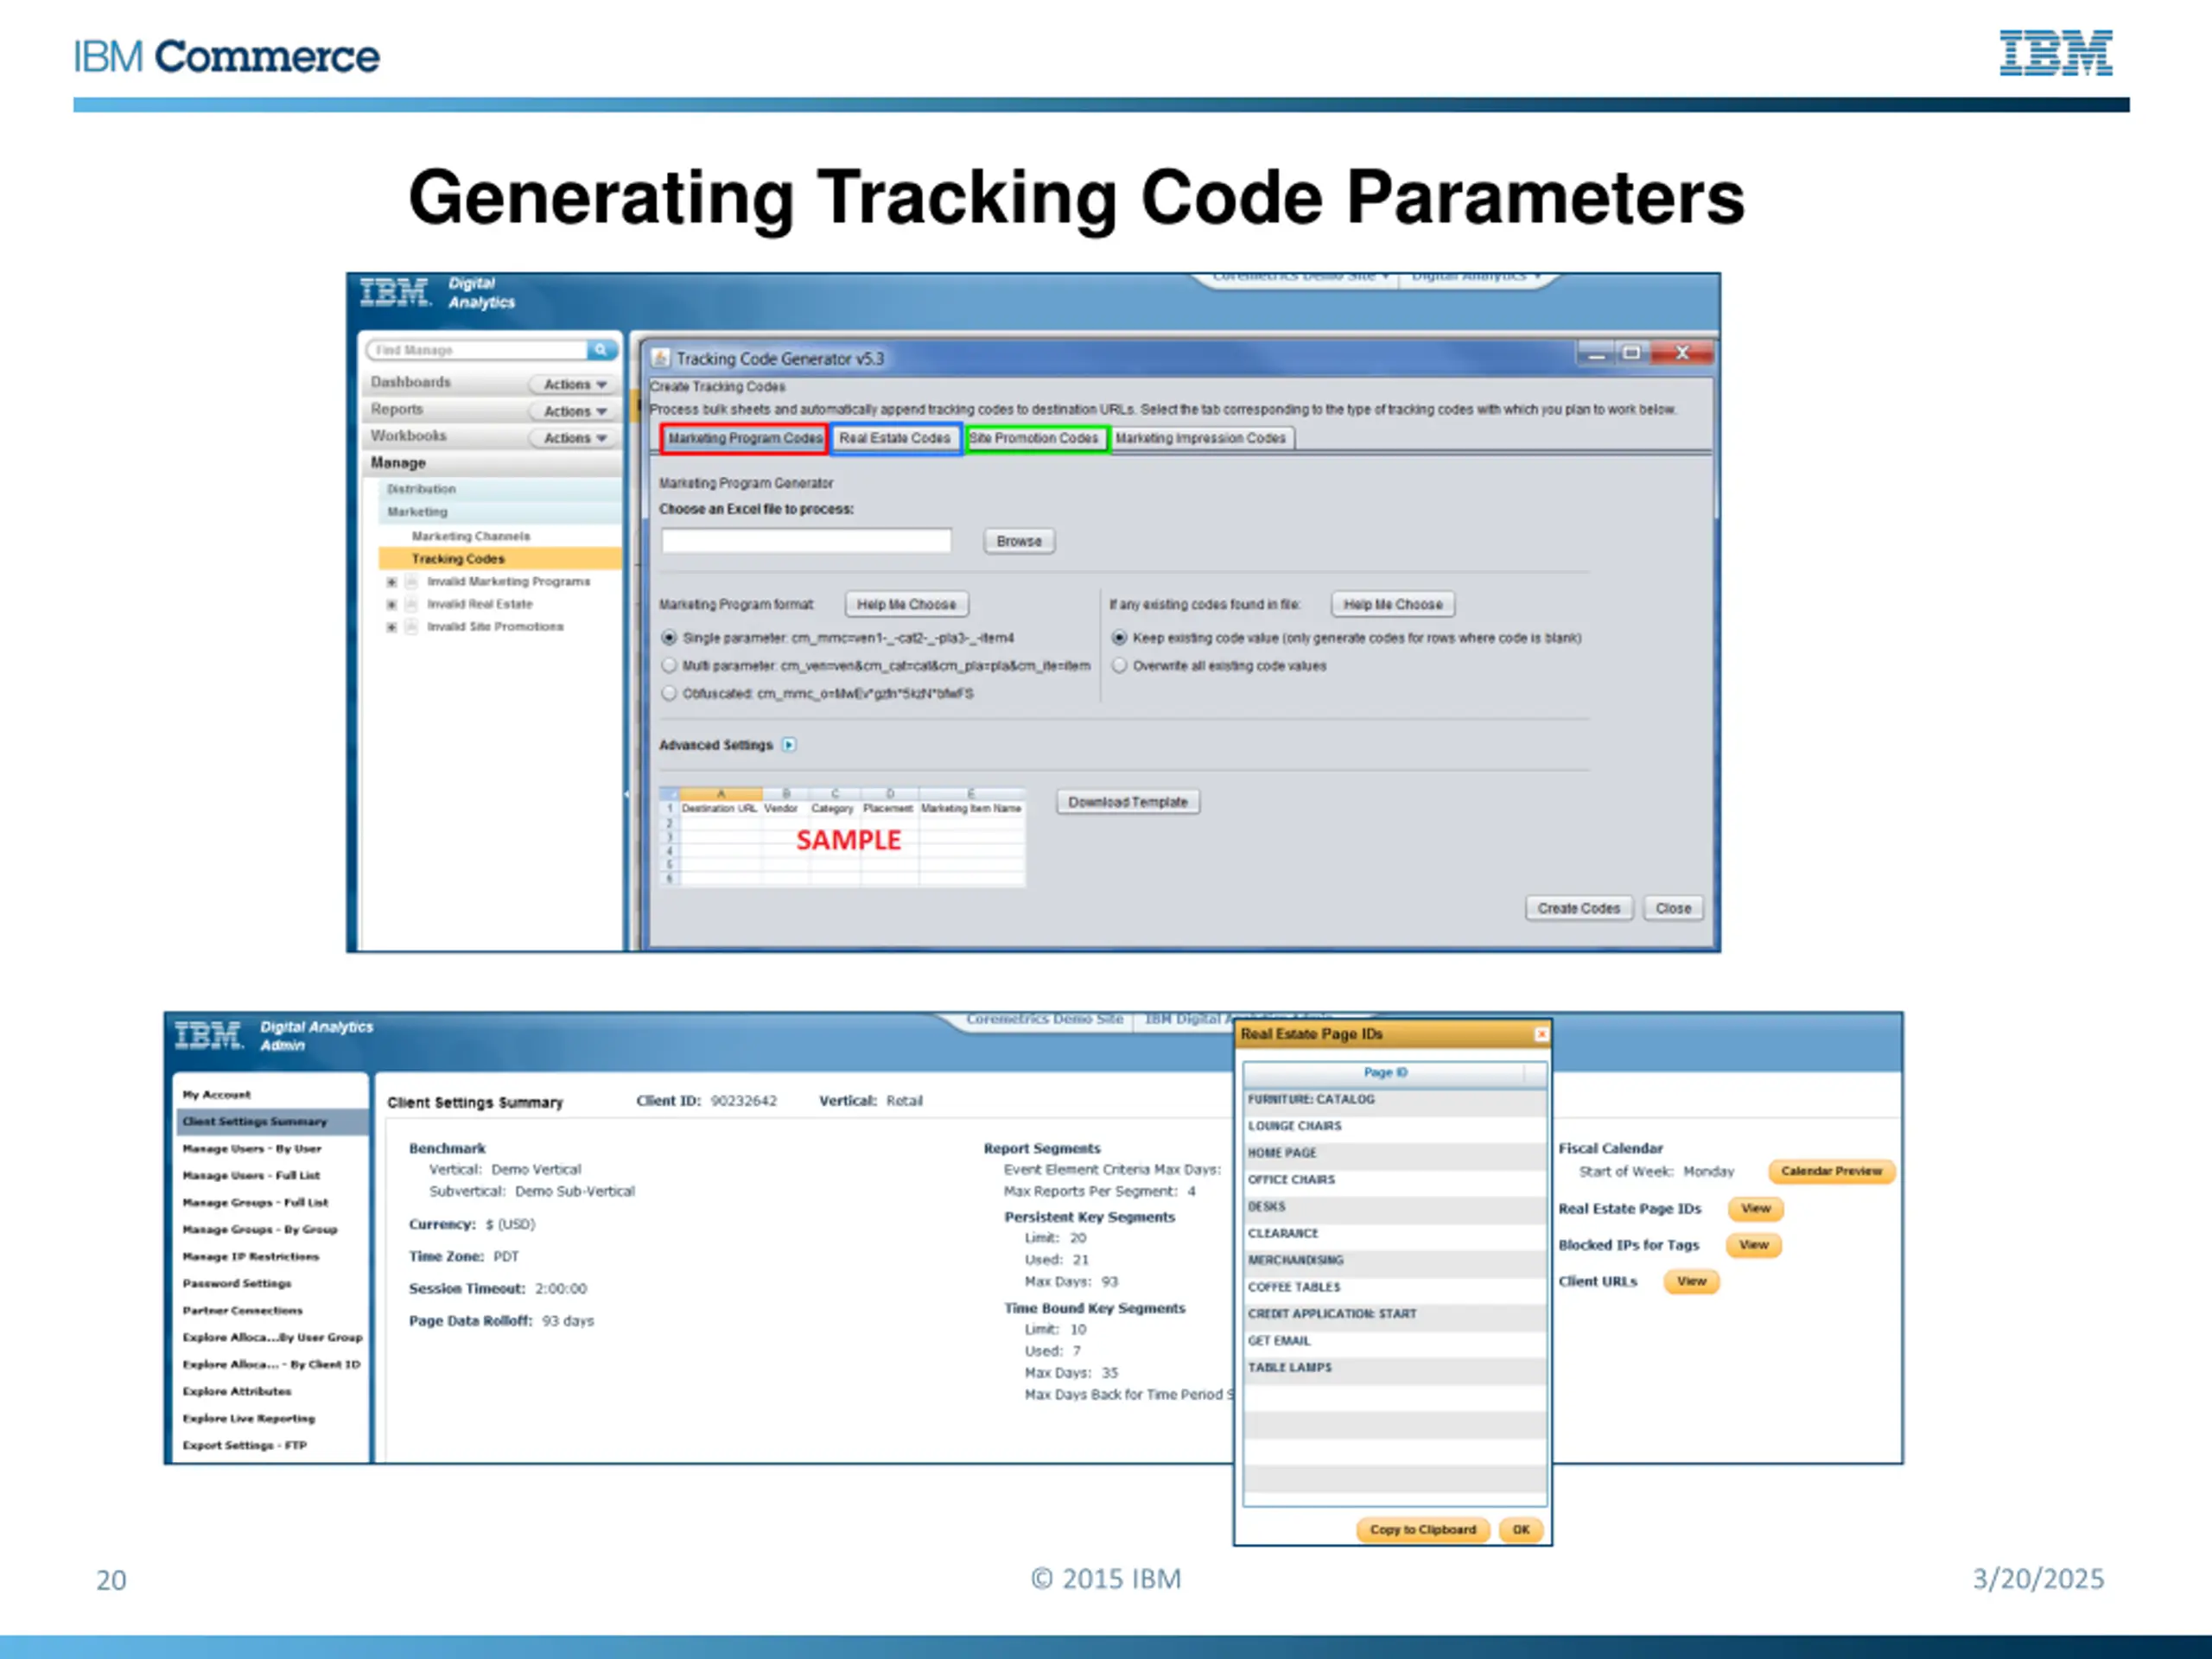Select Overwrite all existing code values option
Screen dimensions: 2212x1659
[1119, 666]
